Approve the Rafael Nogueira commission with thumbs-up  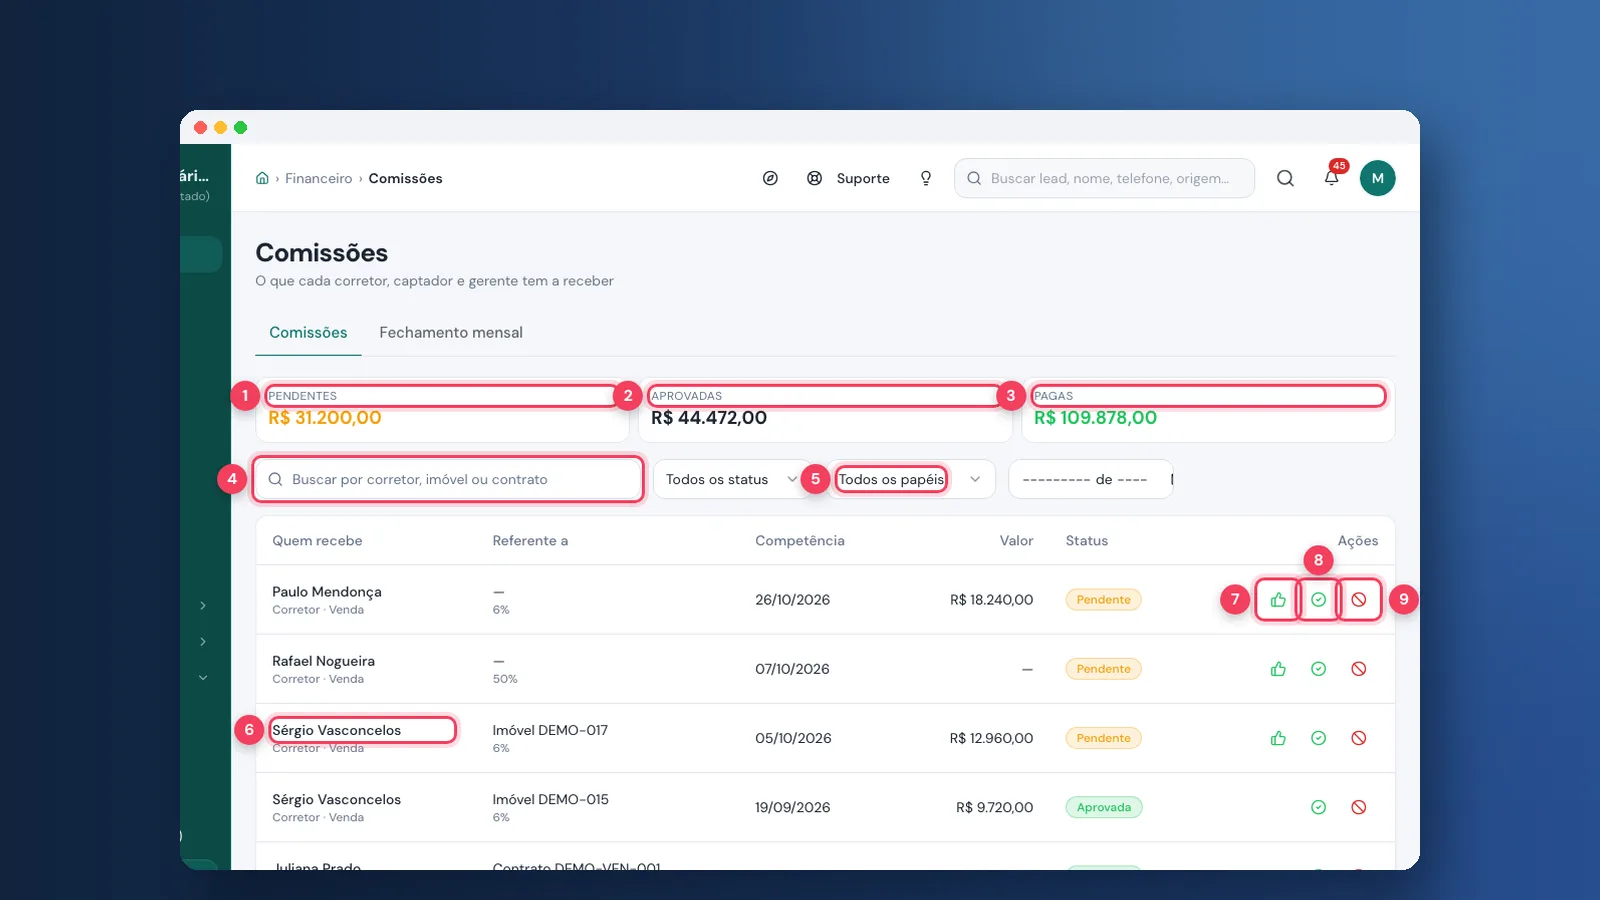[x=1278, y=669]
